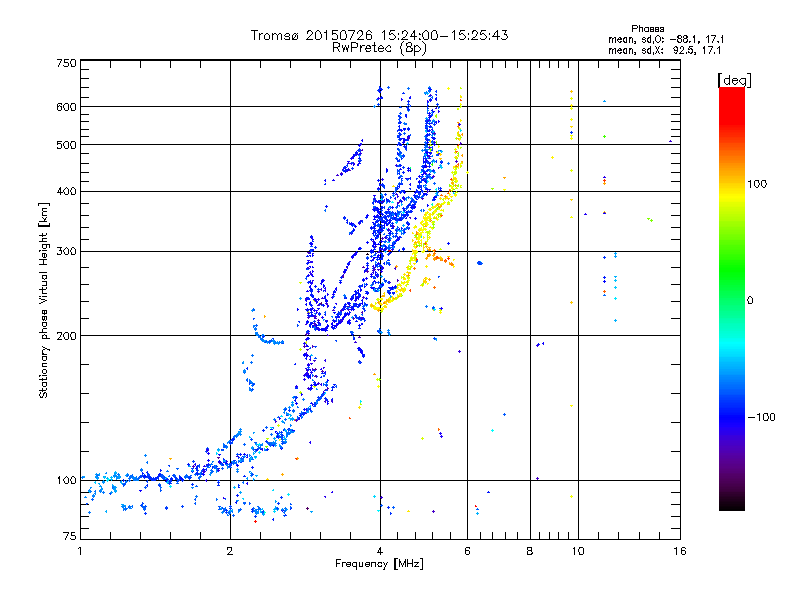Click the y-axis tick label '300'
The width and height of the screenshot is (800, 600).
67,252
